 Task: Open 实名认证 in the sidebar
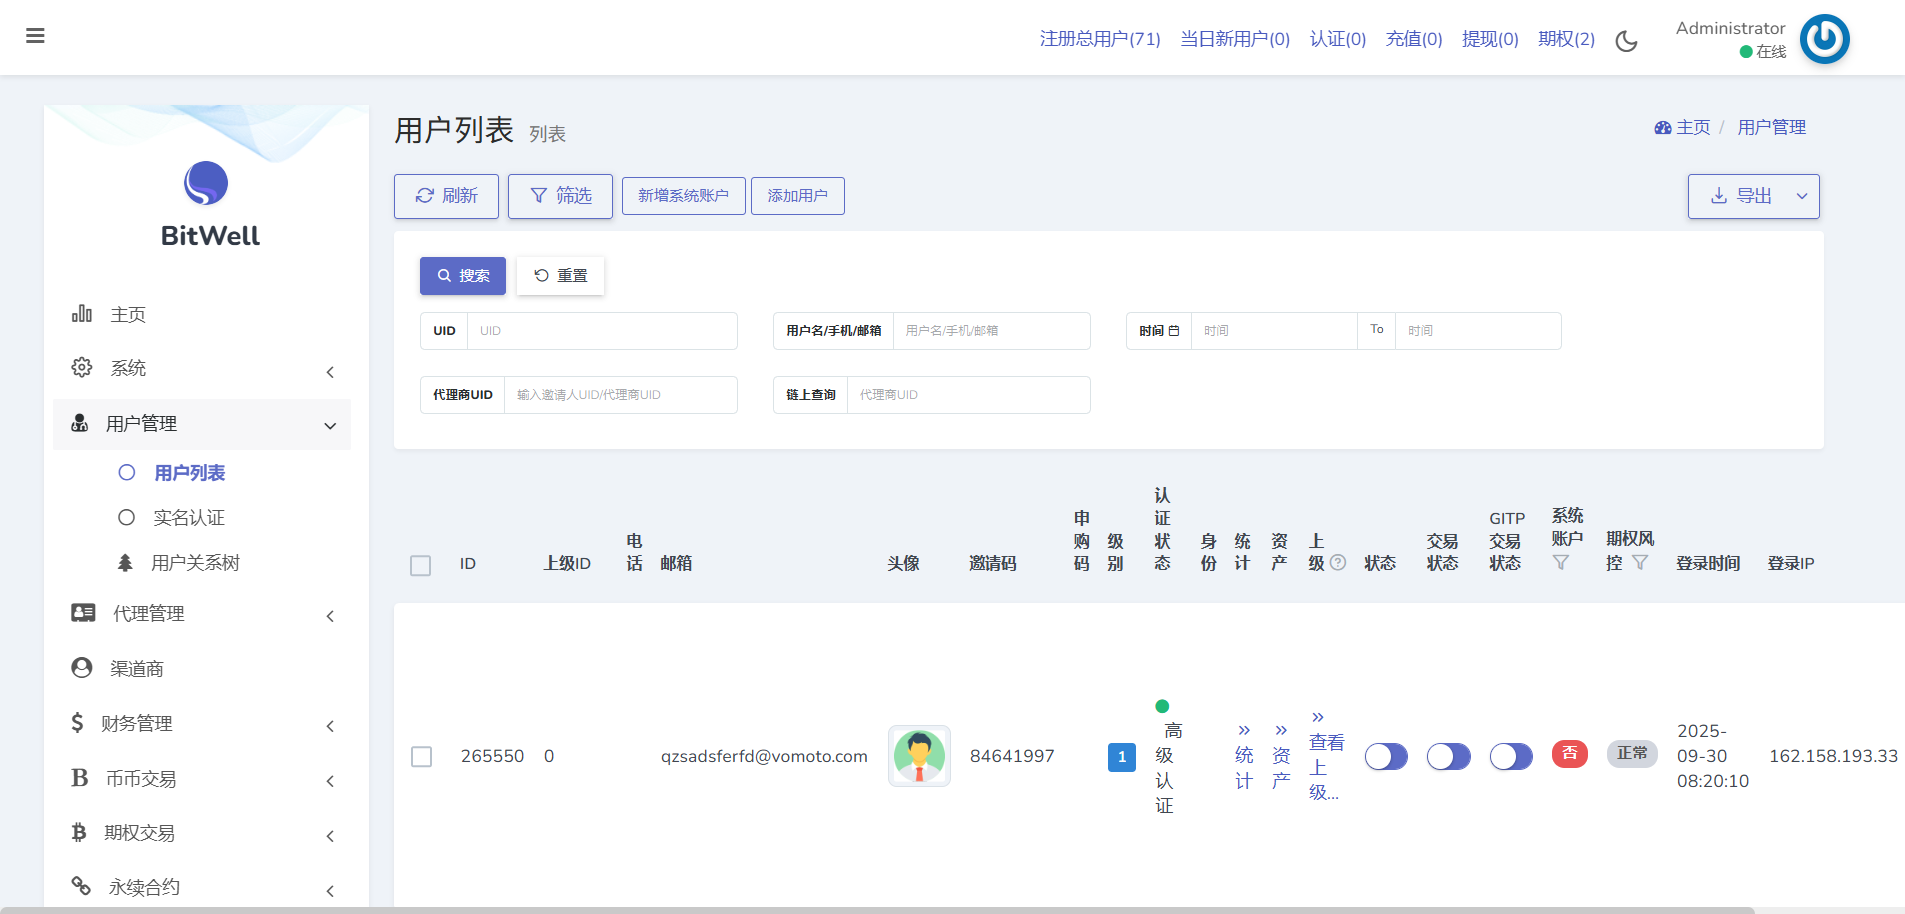point(189,518)
